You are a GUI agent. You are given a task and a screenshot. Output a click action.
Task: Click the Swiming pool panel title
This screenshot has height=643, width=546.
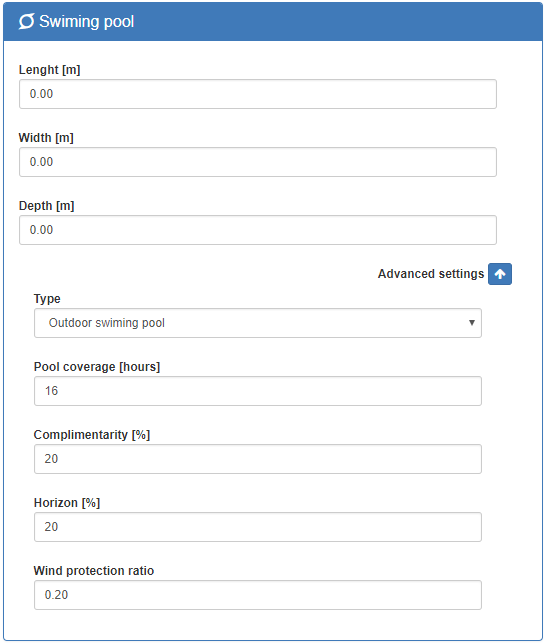[x=87, y=22]
